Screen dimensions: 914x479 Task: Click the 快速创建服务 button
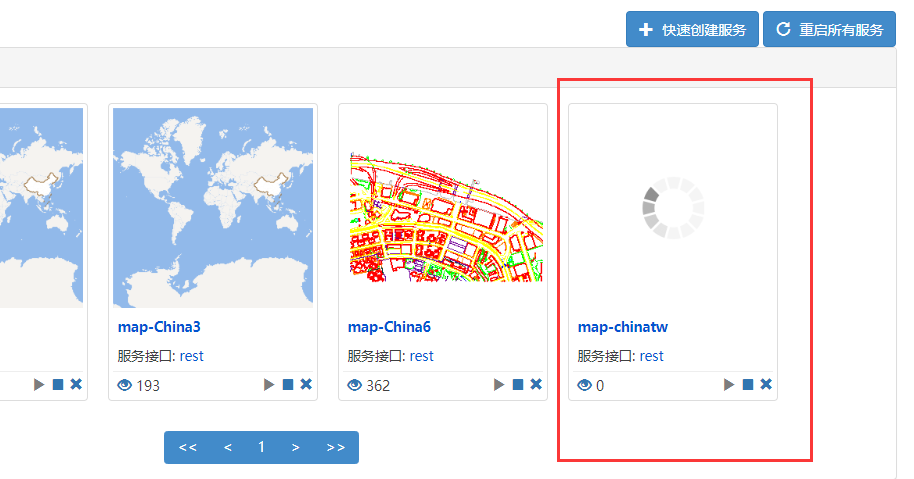pyautogui.click(x=692, y=29)
